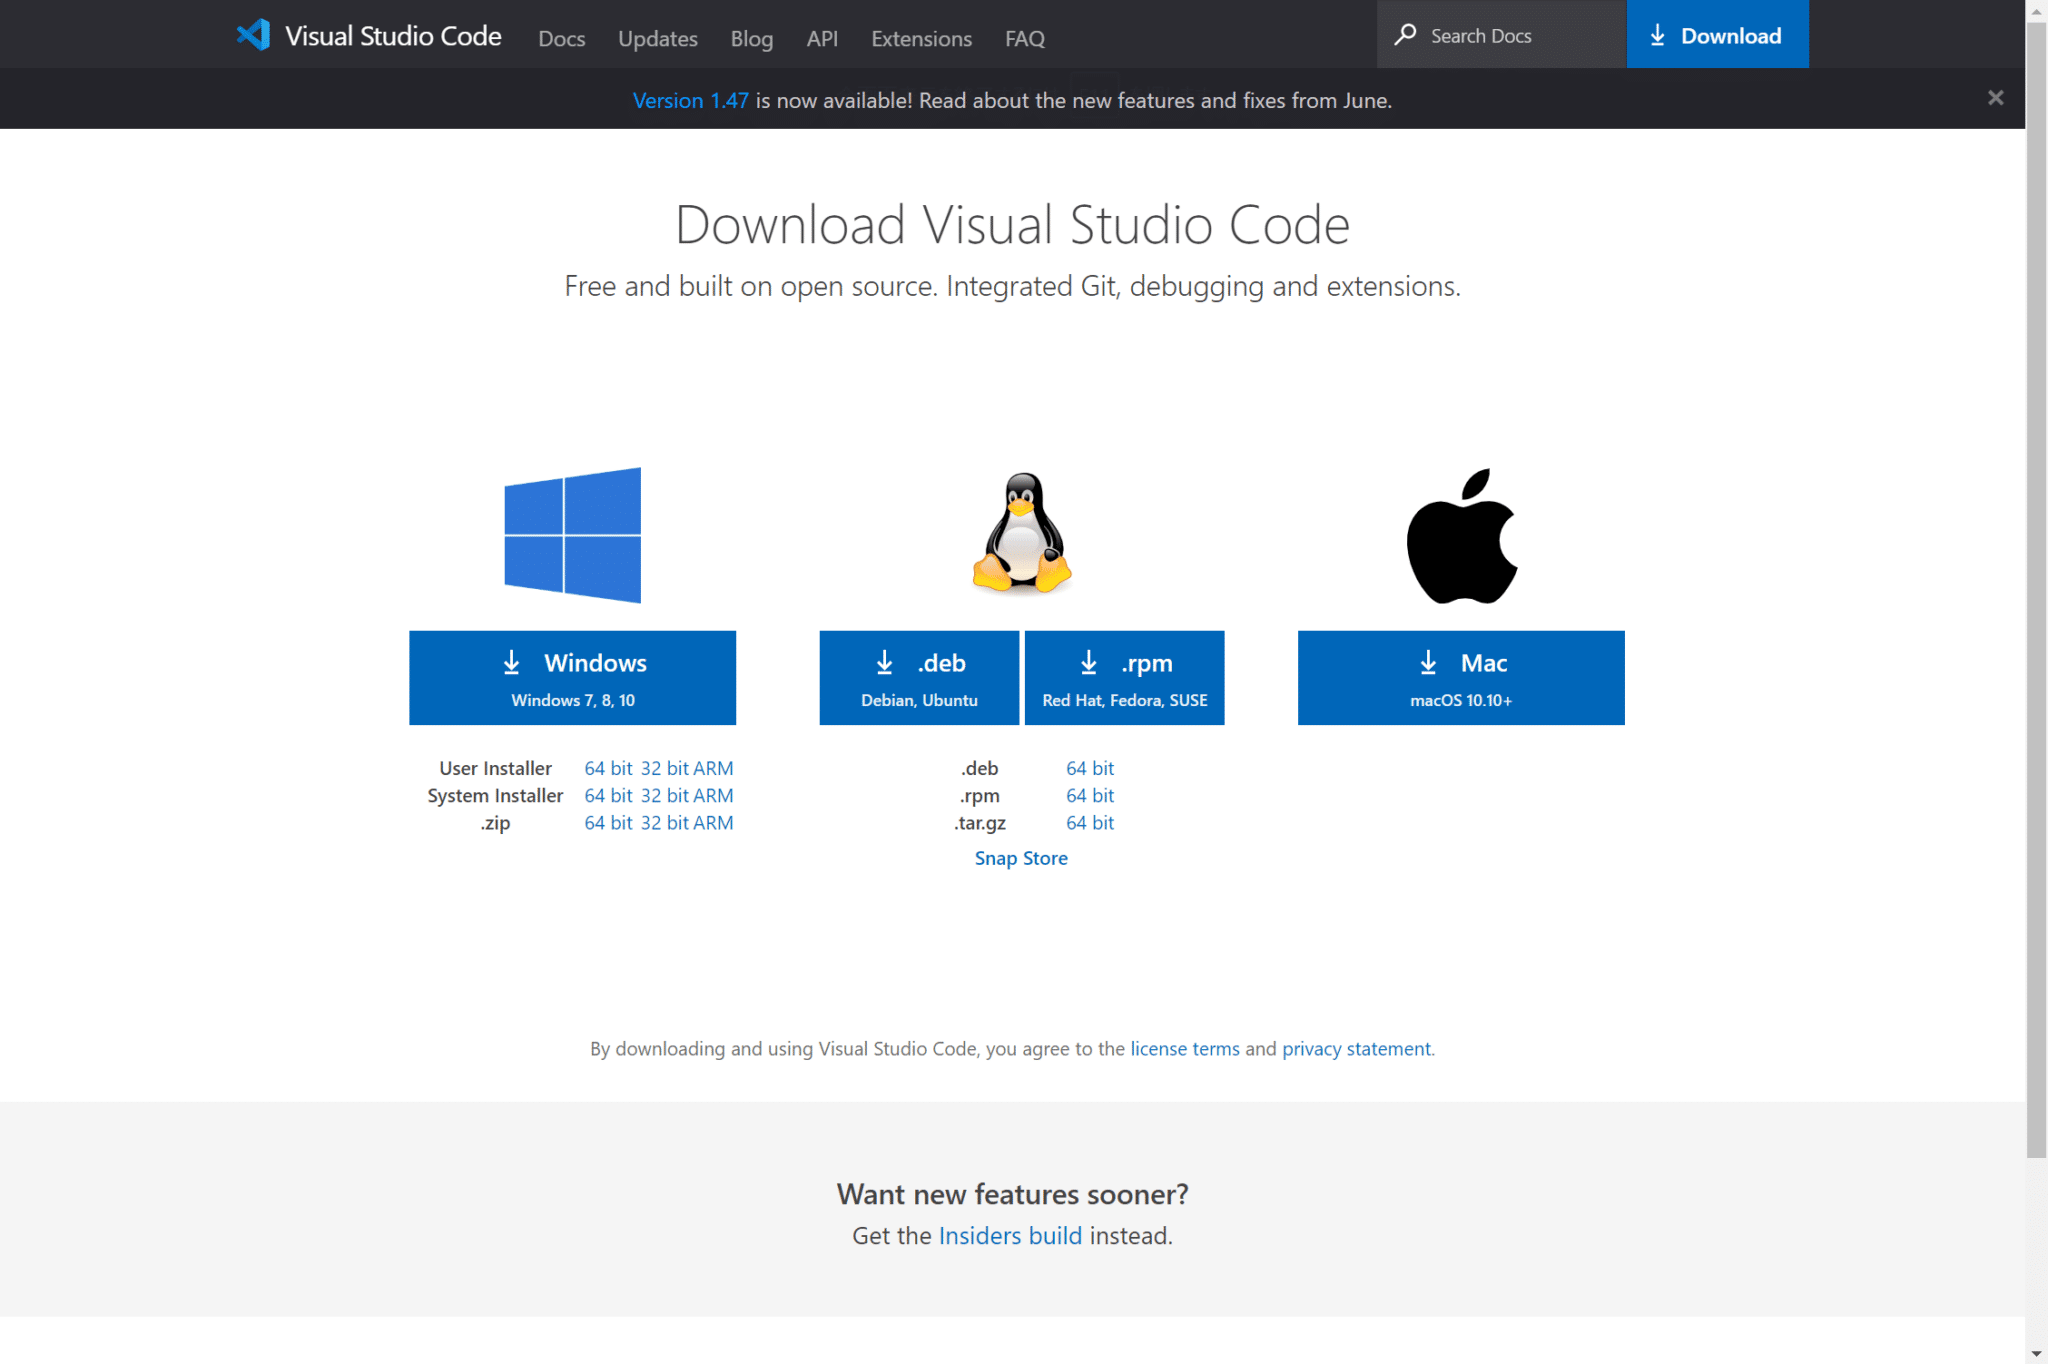Viewport: 2048px width, 1364px height.
Task: Dismiss the Version 1.47 banner
Action: click(x=1996, y=97)
